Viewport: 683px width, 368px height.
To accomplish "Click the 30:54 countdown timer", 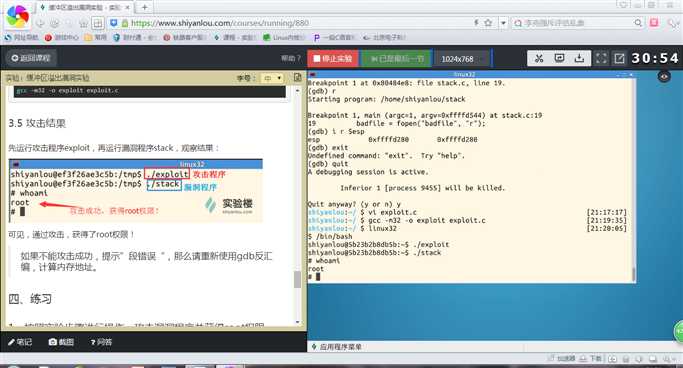I will [655, 58].
